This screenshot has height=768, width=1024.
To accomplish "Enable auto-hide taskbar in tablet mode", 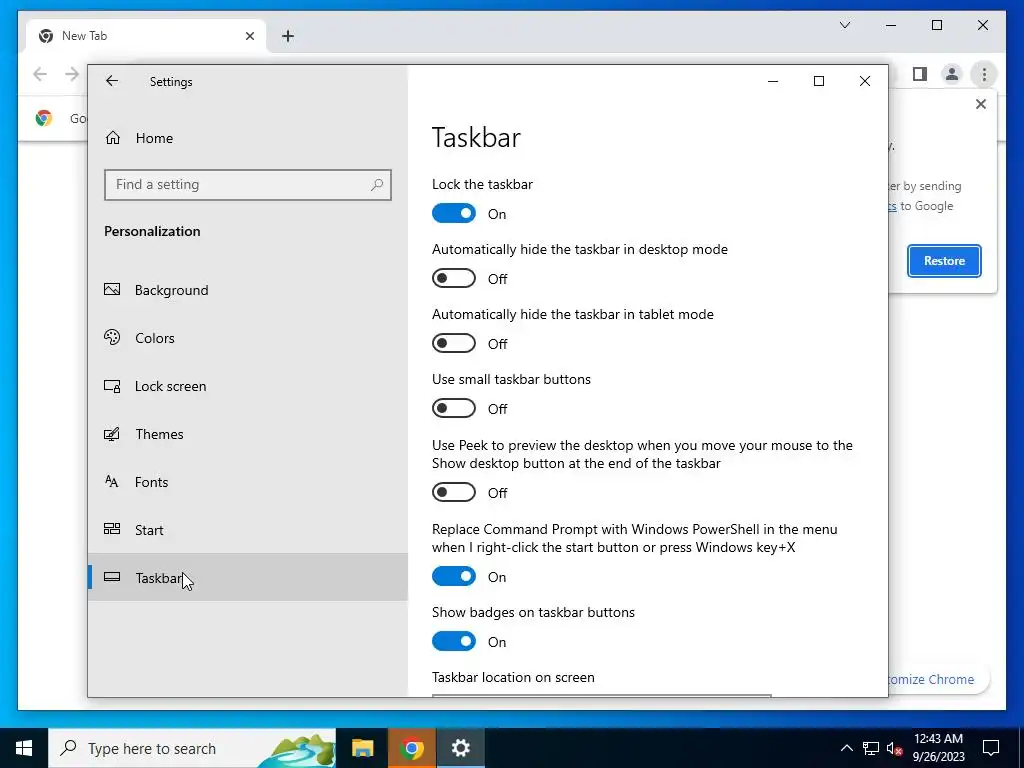I will coord(454,344).
